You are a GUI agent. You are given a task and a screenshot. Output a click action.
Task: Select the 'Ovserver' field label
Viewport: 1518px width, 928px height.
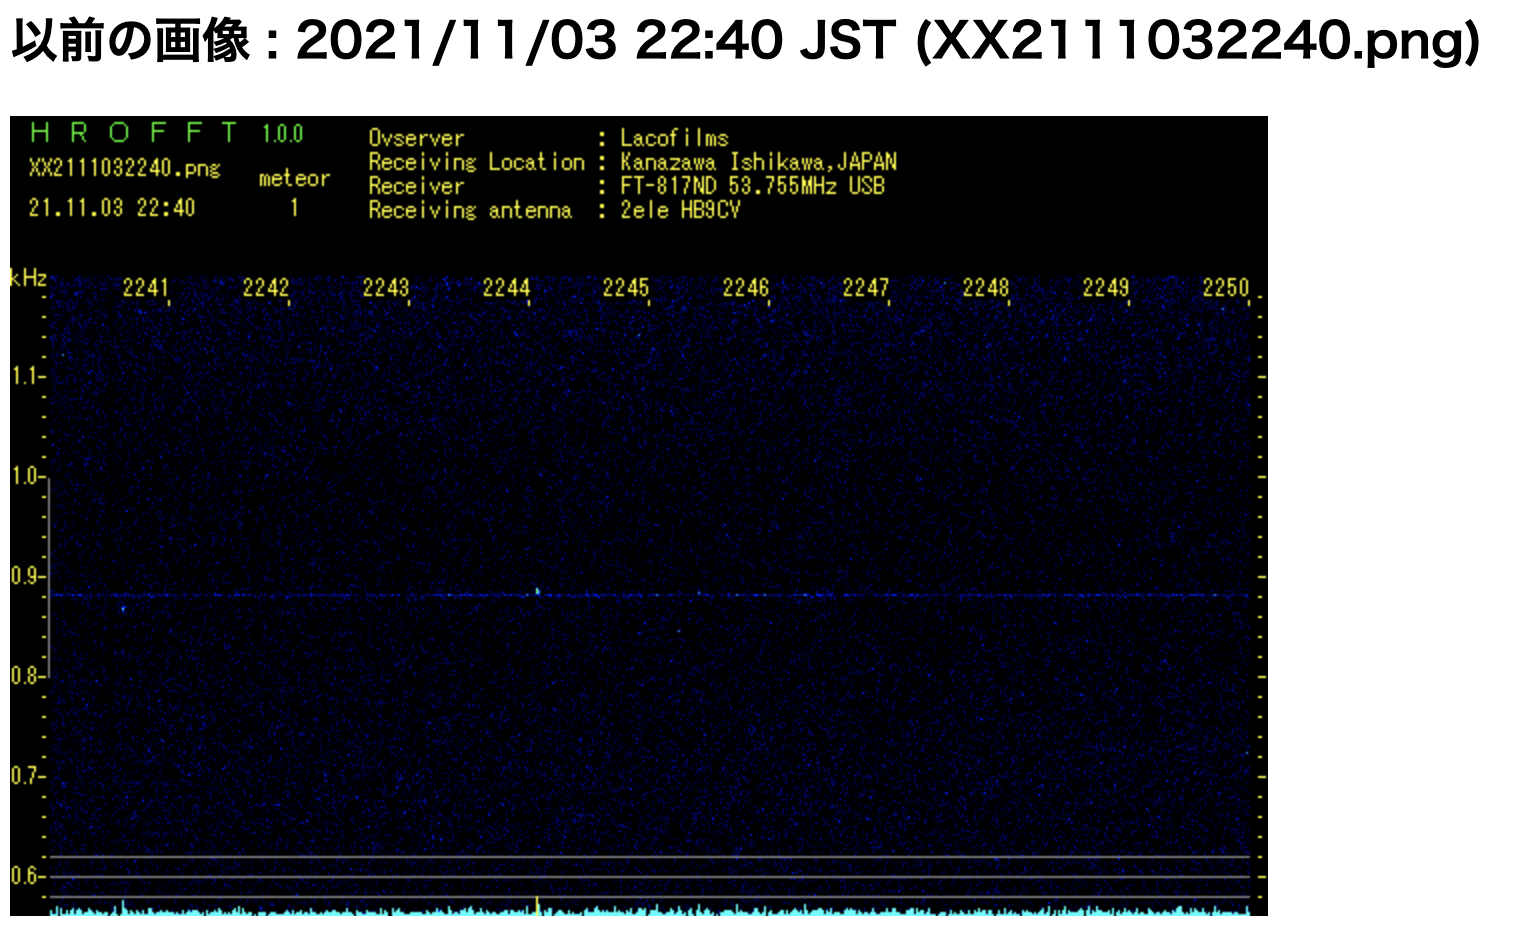tap(416, 138)
